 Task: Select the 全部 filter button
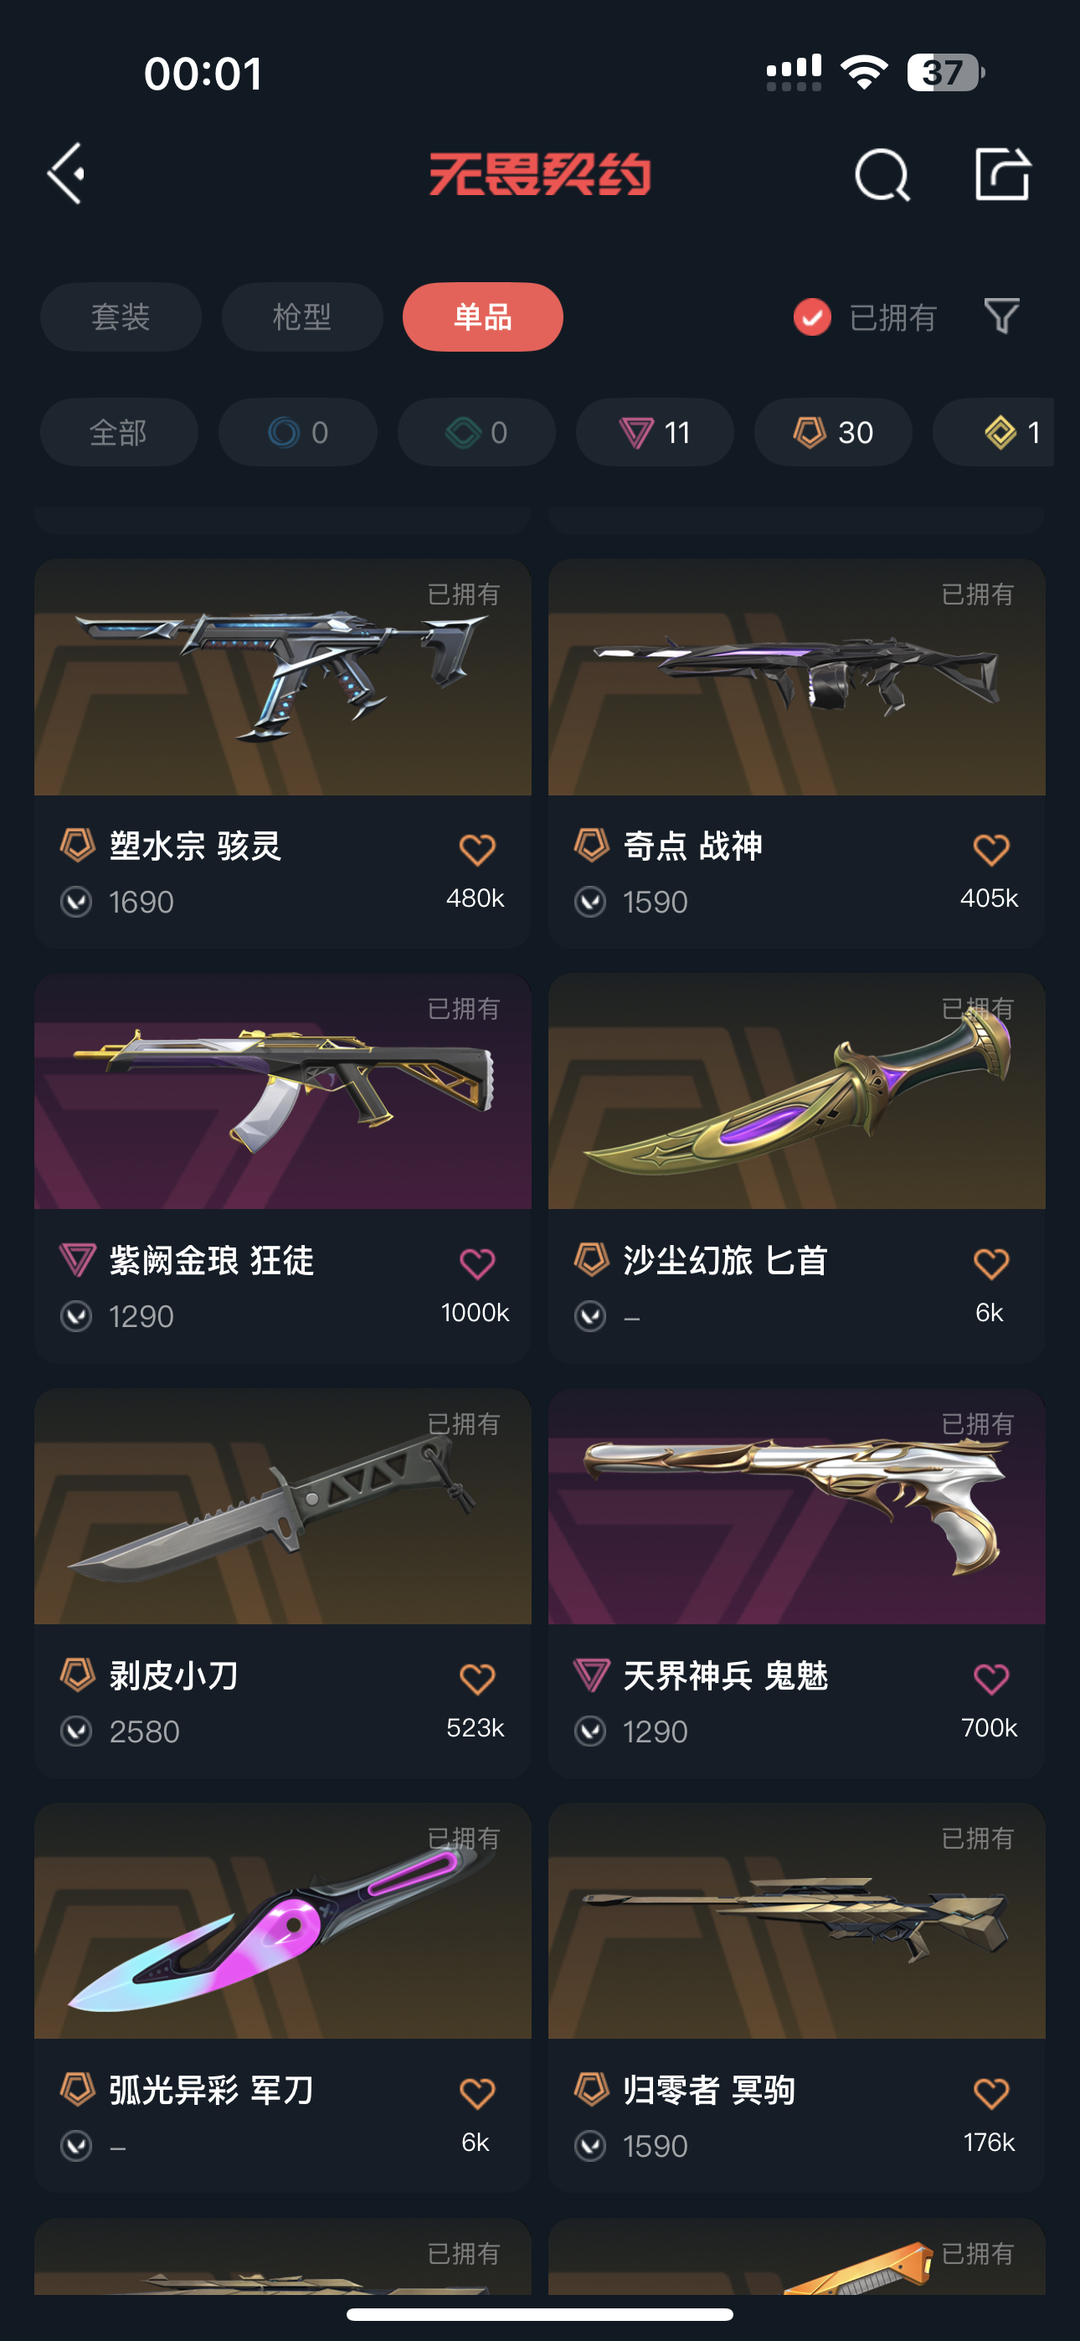click(119, 432)
